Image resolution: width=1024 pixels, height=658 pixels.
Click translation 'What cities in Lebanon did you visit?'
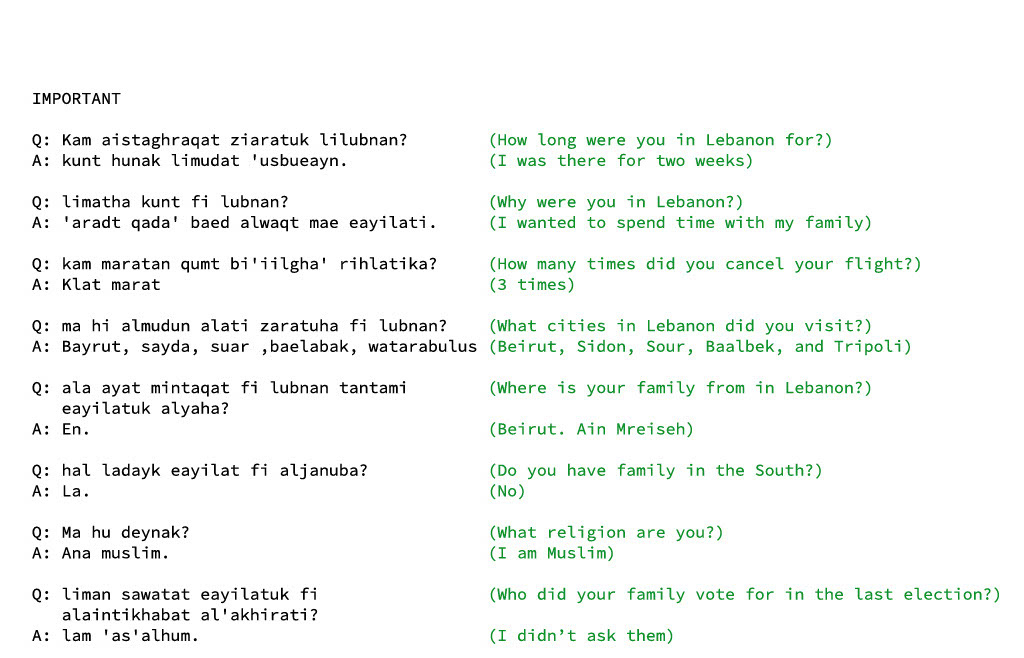(680, 326)
